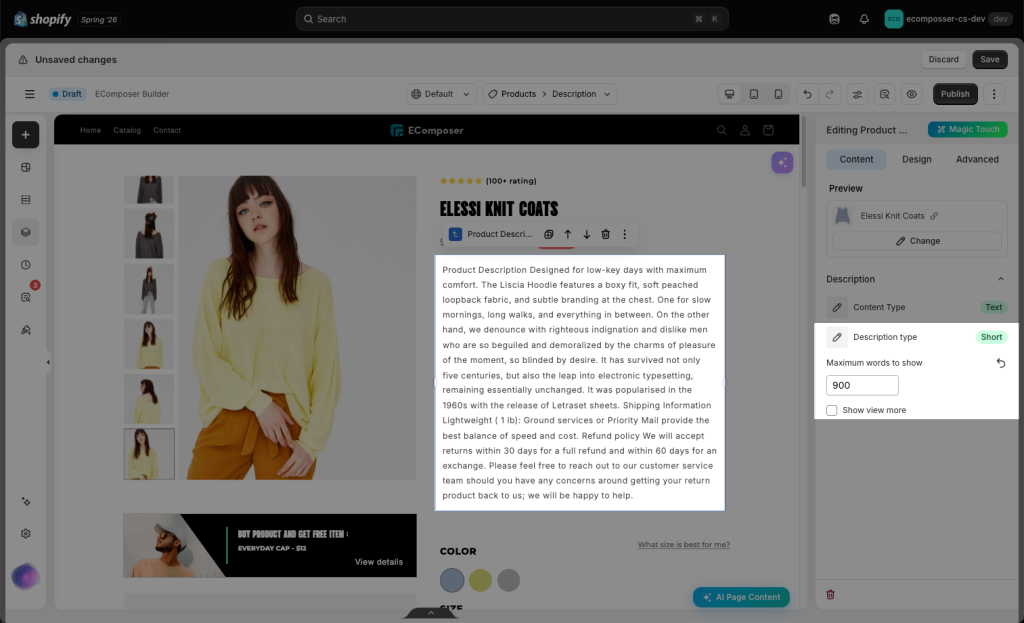Reset the Maximum words to show value
1024x623 pixels.
(x=1000, y=363)
